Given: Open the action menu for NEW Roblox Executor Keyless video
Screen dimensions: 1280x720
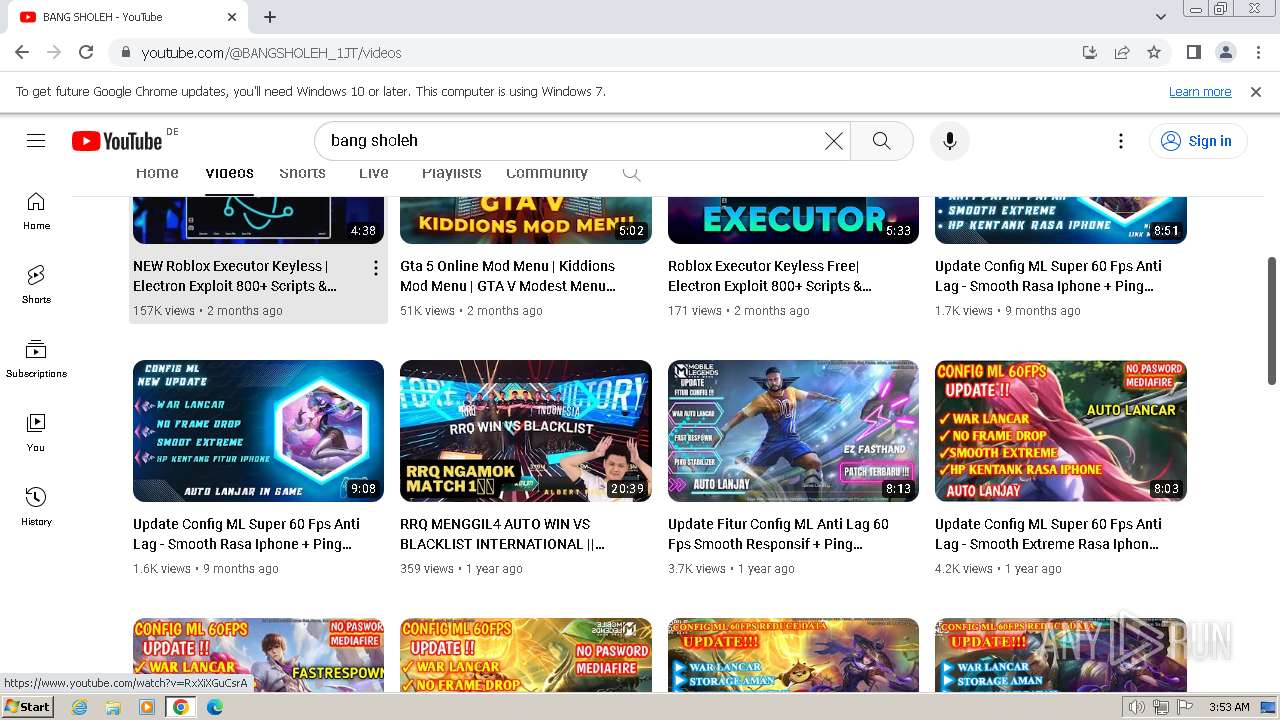Looking at the screenshot, I should pos(375,268).
